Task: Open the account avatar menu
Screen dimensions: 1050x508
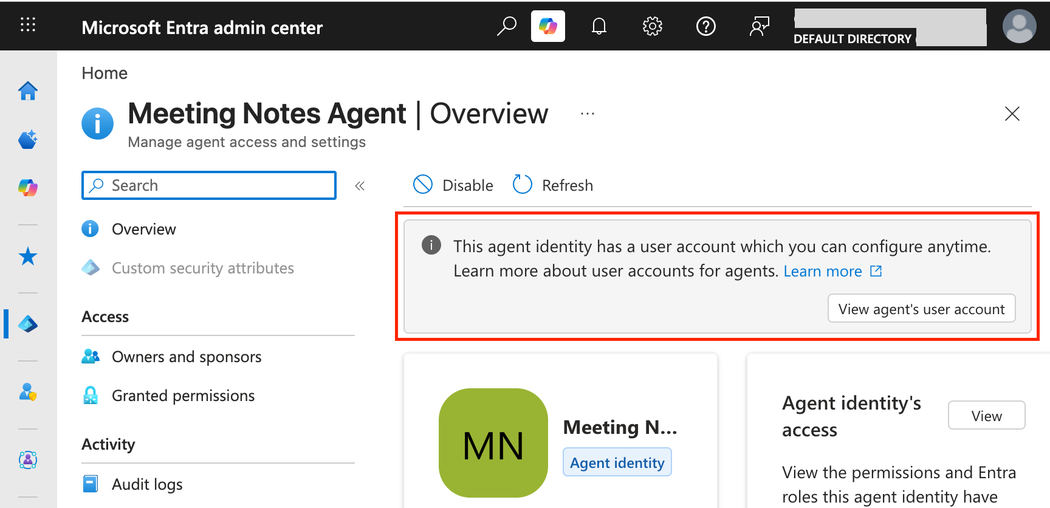Action: pyautogui.click(x=1019, y=27)
